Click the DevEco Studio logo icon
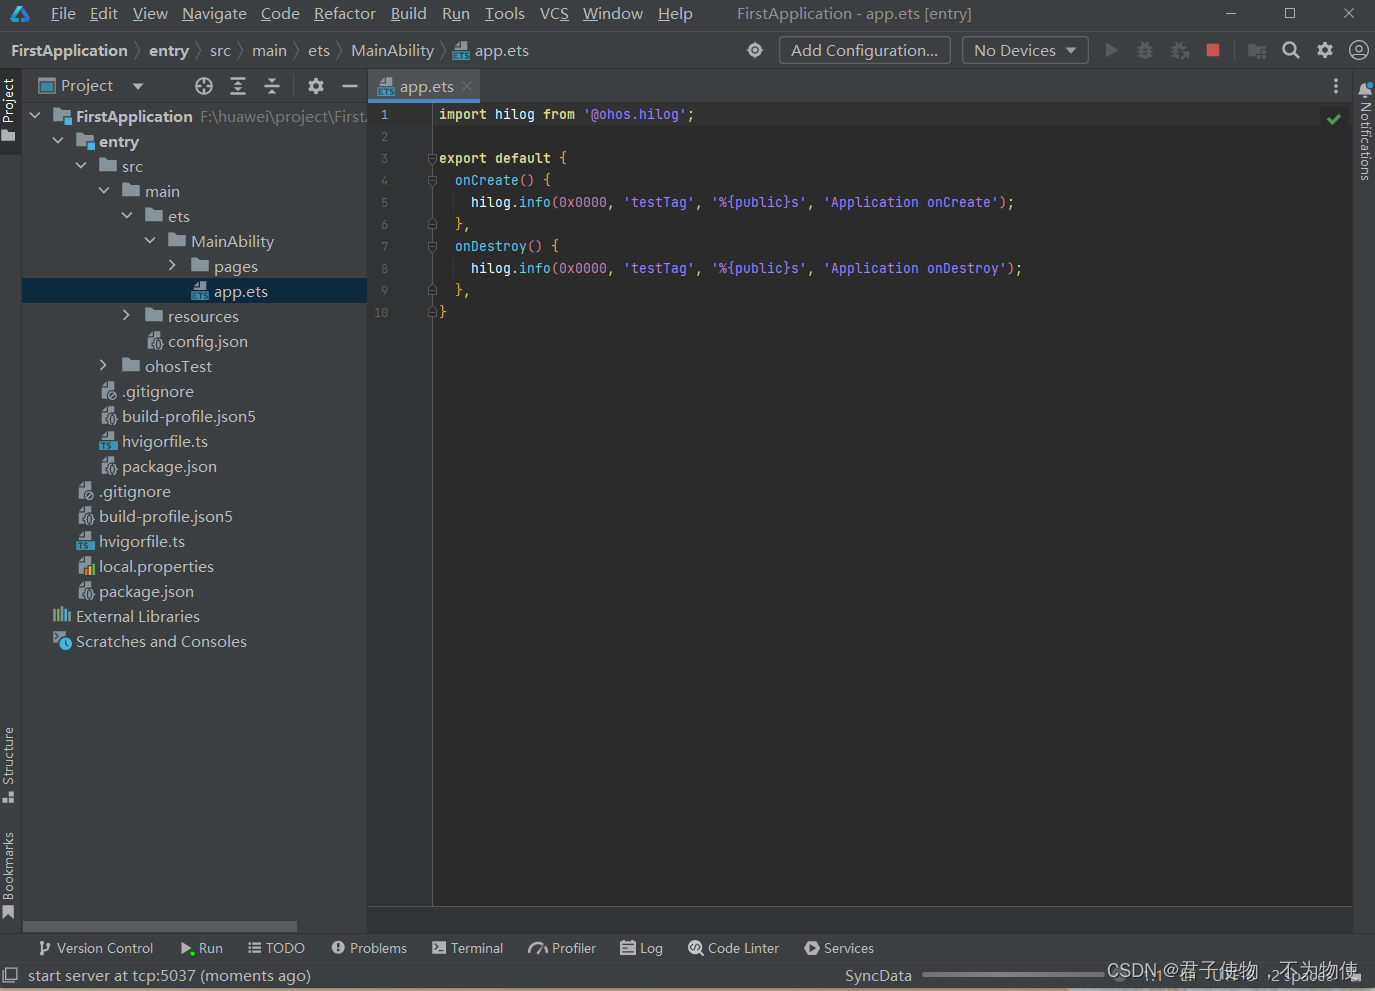Image resolution: width=1375 pixels, height=991 pixels. point(20,14)
